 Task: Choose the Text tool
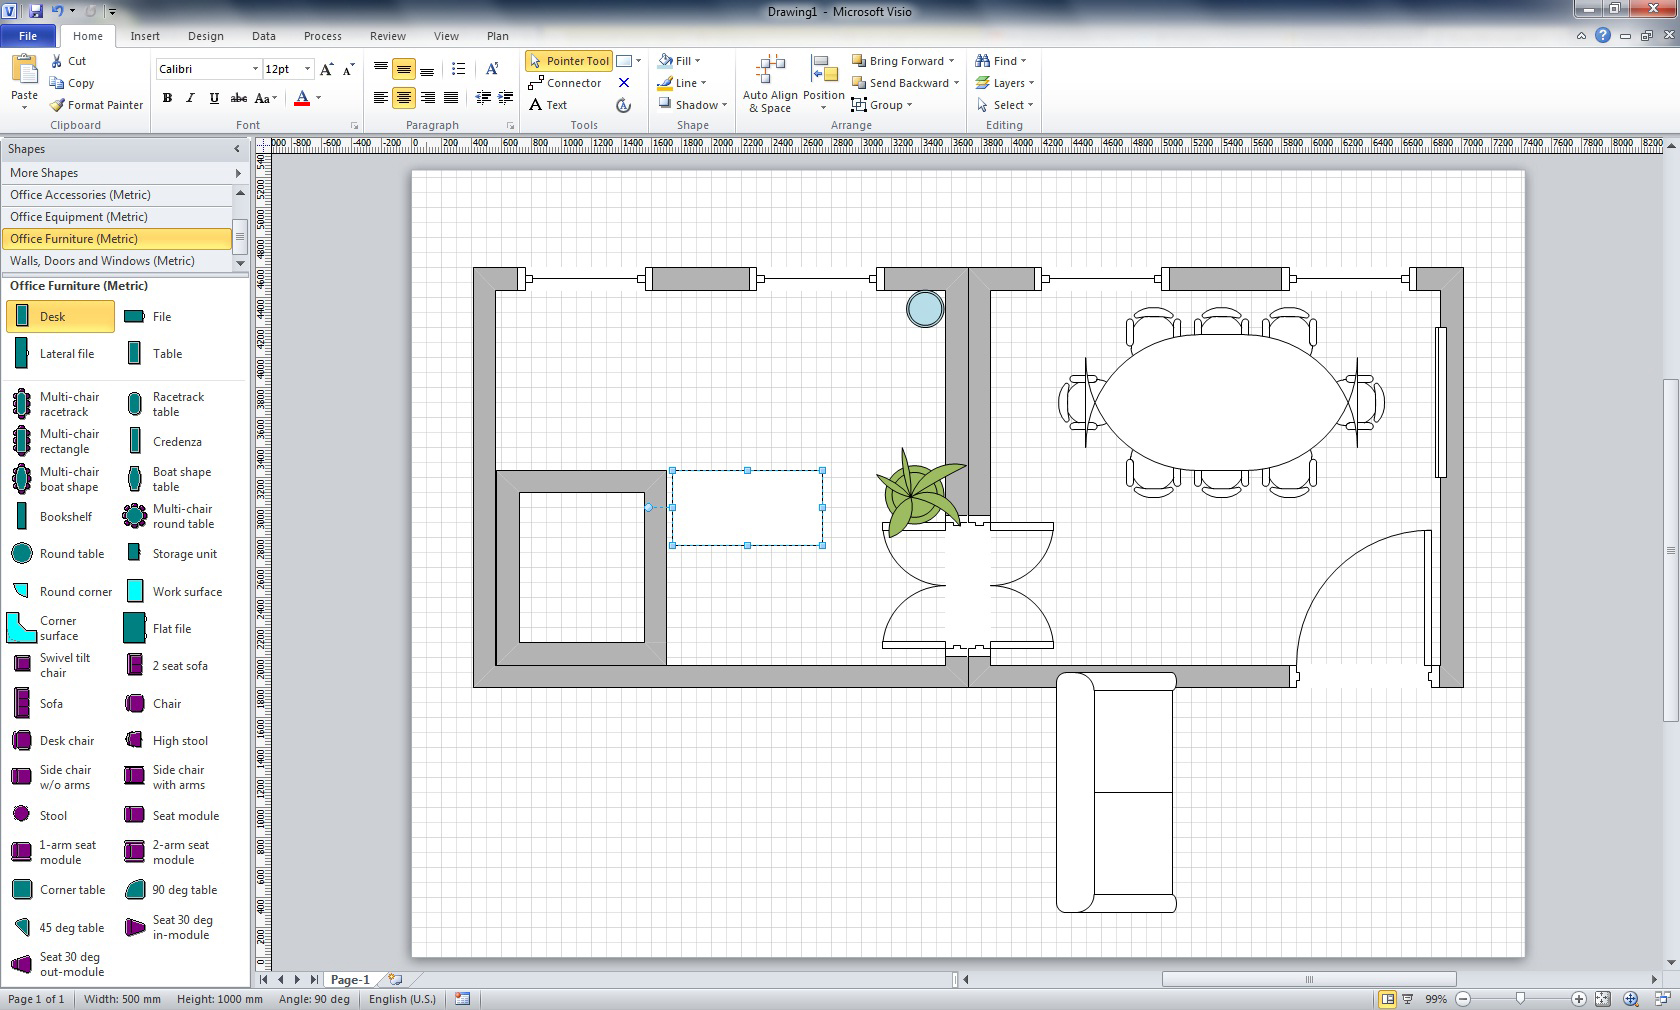(x=548, y=105)
